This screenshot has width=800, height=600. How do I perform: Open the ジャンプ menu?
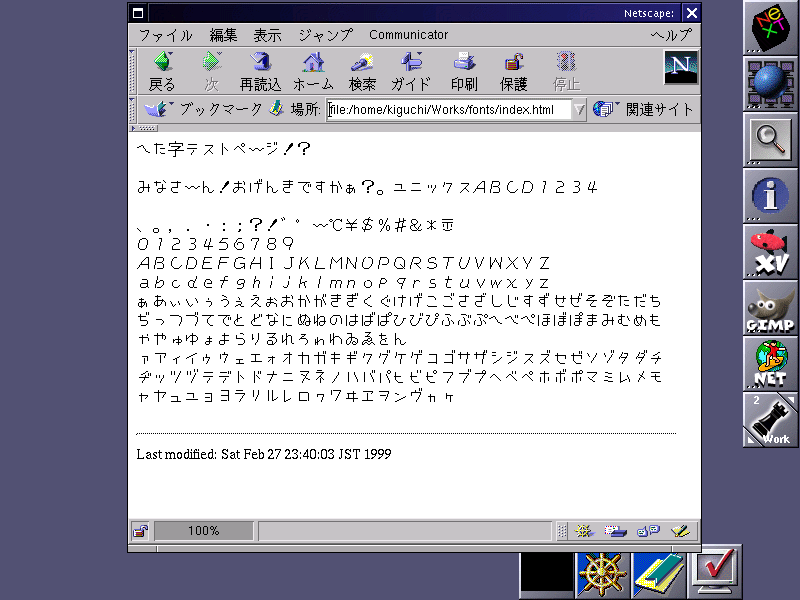point(326,35)
